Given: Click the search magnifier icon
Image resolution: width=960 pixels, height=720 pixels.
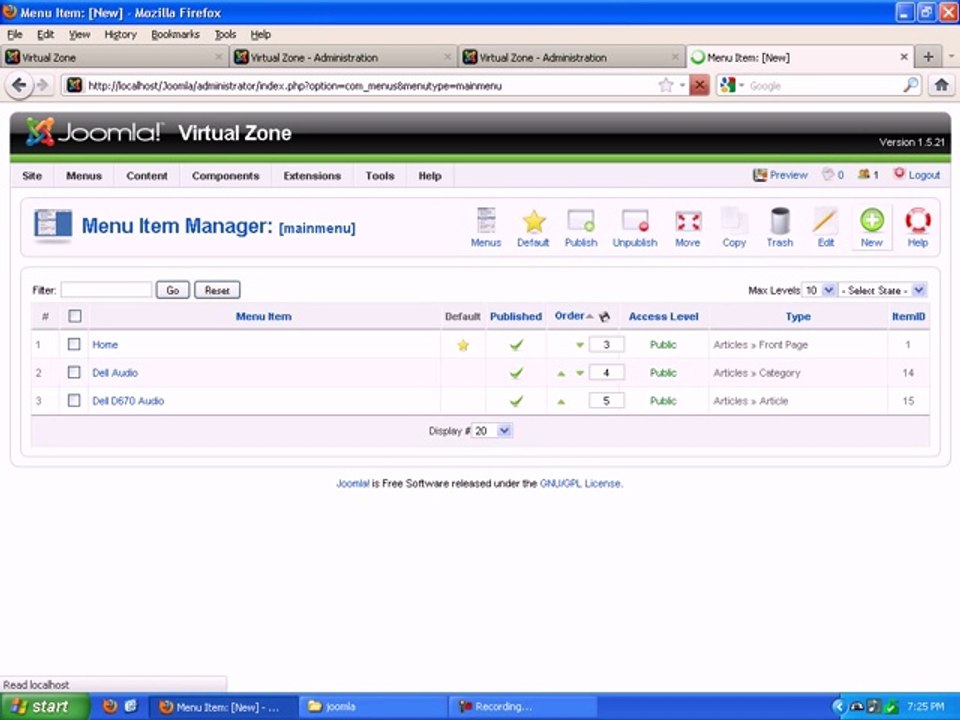Looking at the screenshot, I should [x=911, y=85].
